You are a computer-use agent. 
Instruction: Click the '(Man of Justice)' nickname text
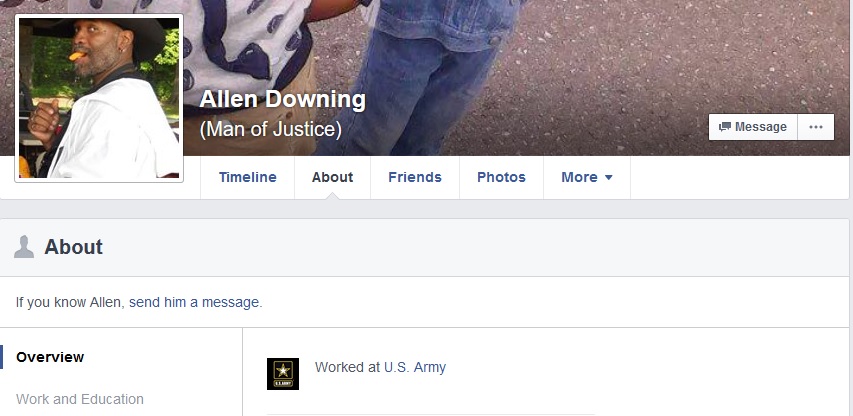271,129
